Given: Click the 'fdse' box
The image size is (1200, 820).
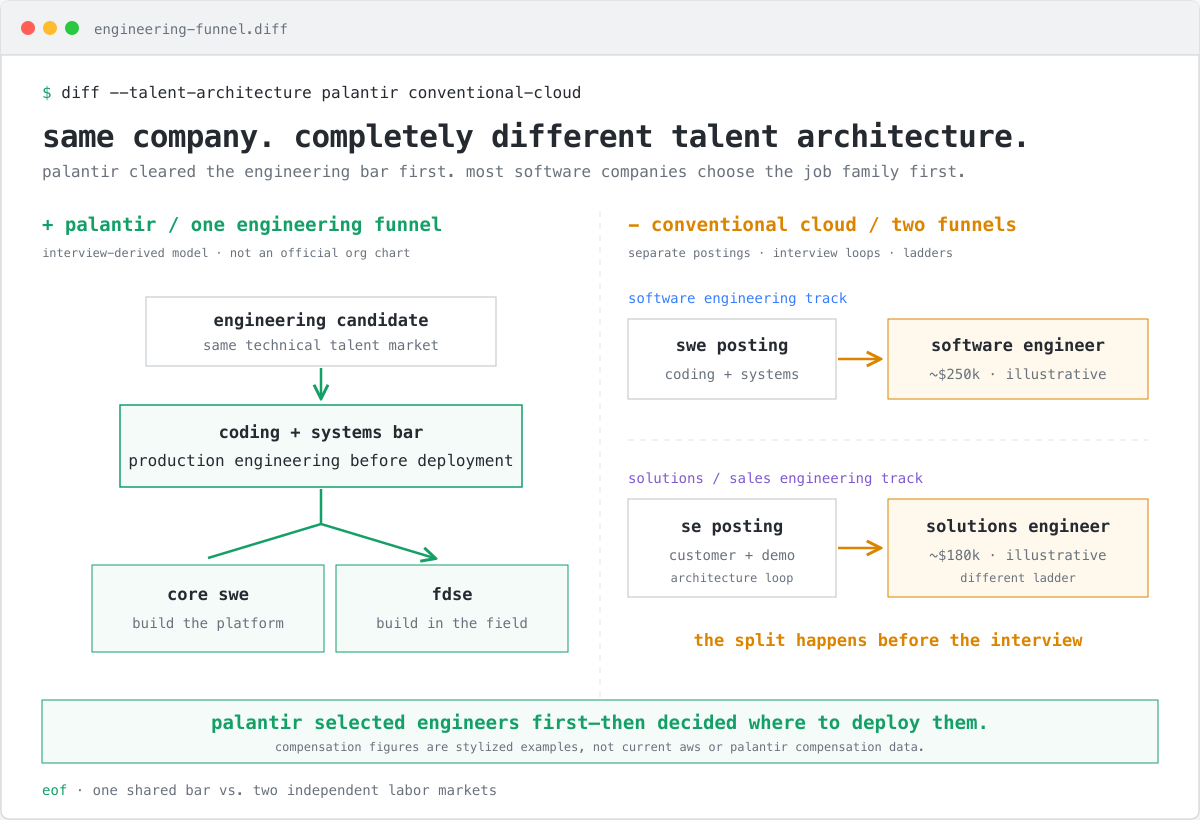Looking at the screenshot, I should (452, 608).
